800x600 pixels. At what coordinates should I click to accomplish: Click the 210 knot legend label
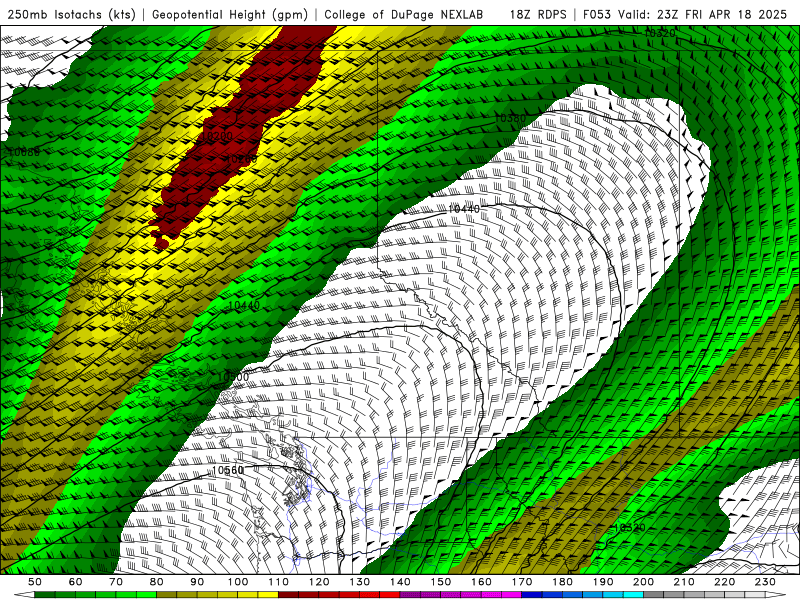(684, 582)
